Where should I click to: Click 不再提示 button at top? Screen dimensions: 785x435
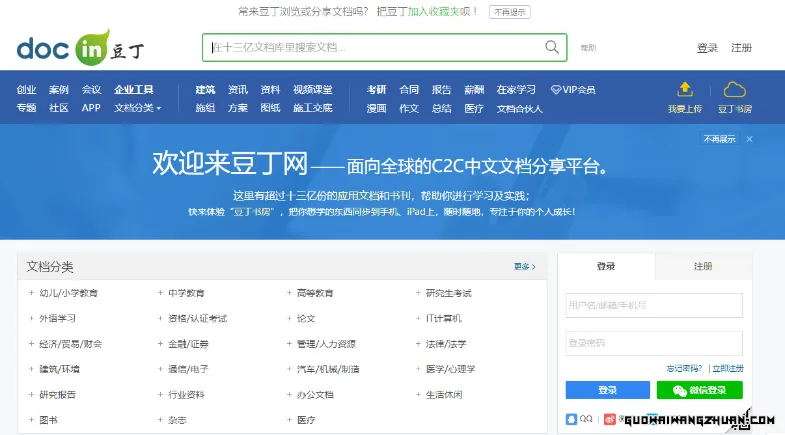(510, 12)
